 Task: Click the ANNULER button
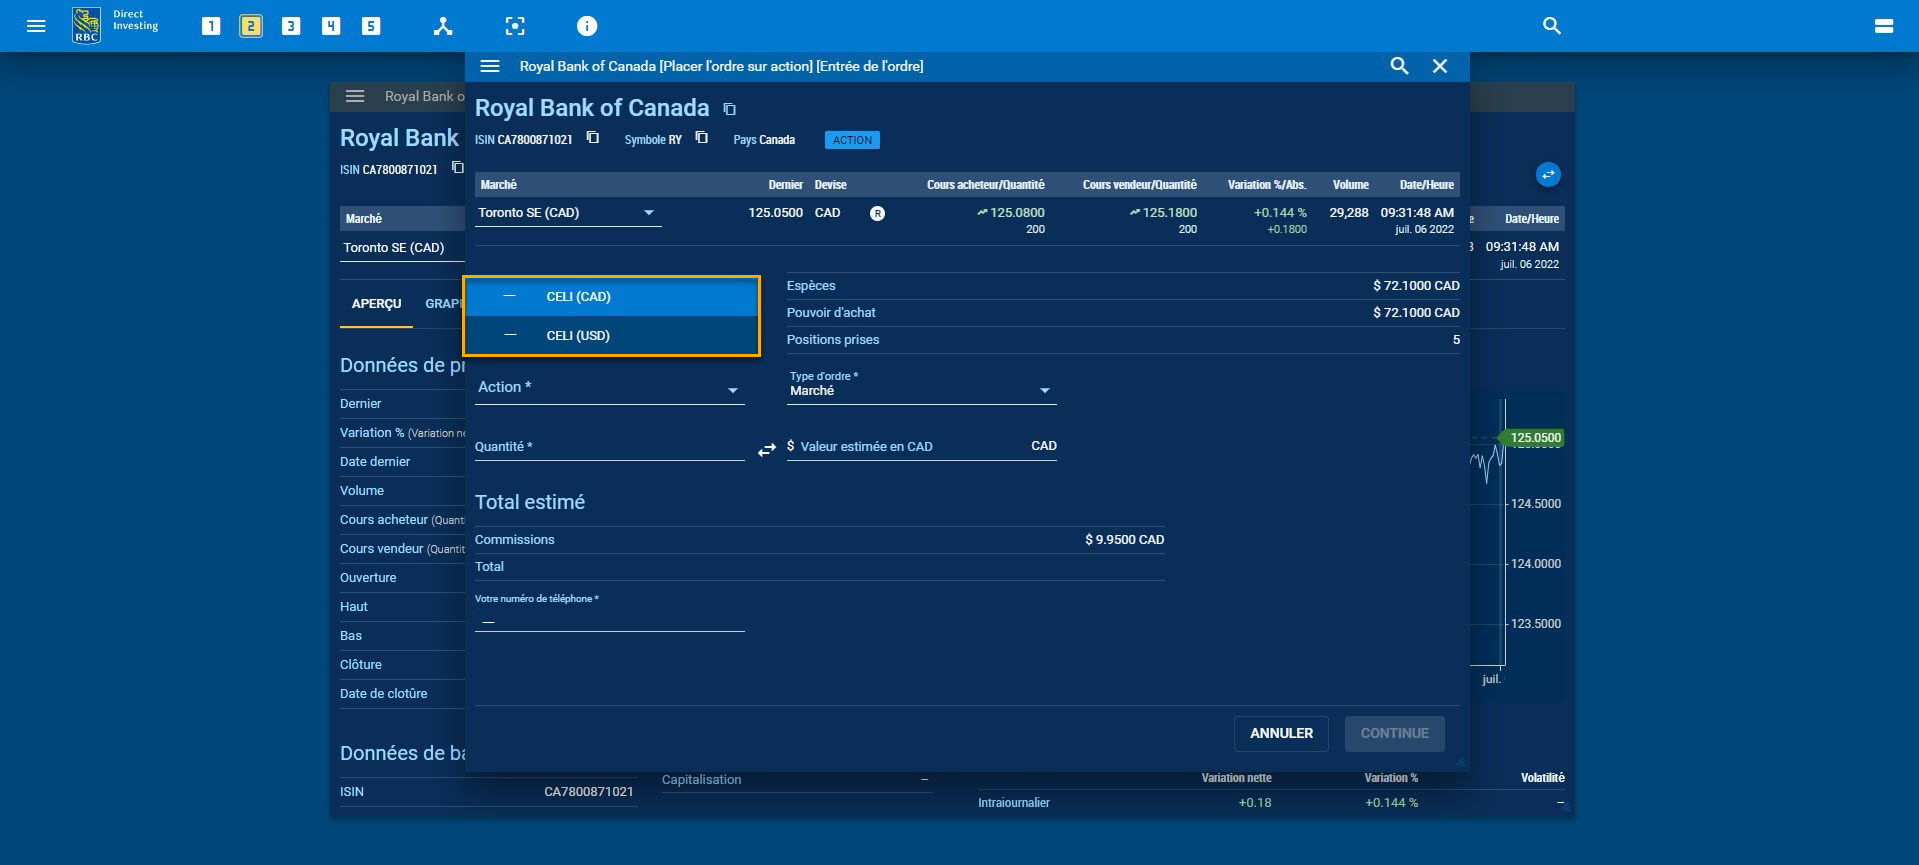pyautogui.click(x=1281, y=733)
